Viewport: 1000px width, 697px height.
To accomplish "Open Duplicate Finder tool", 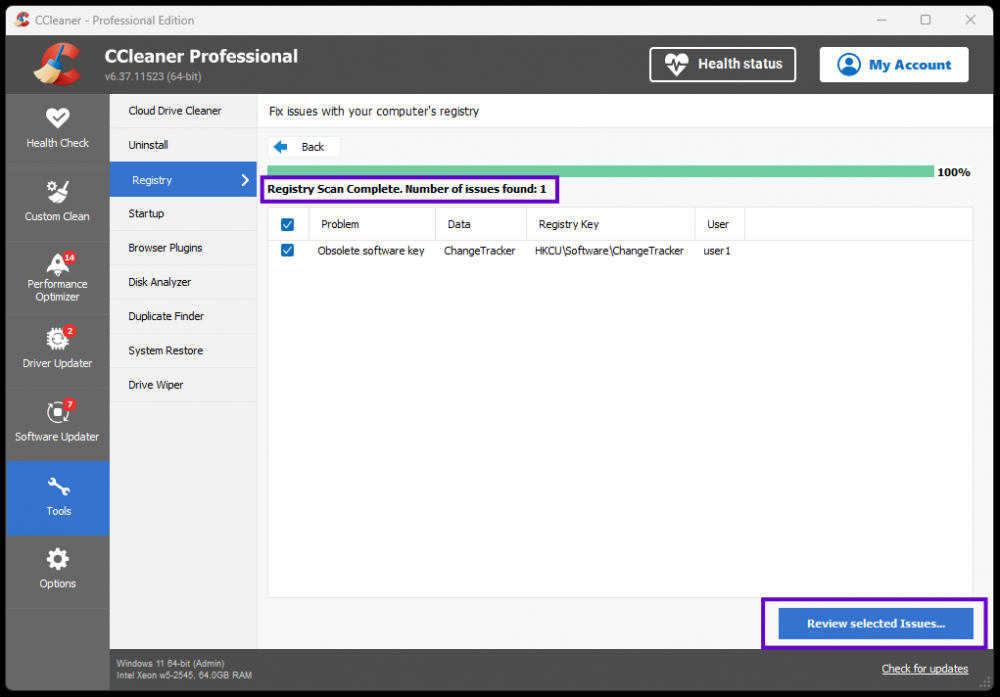I will pos(183,316).
